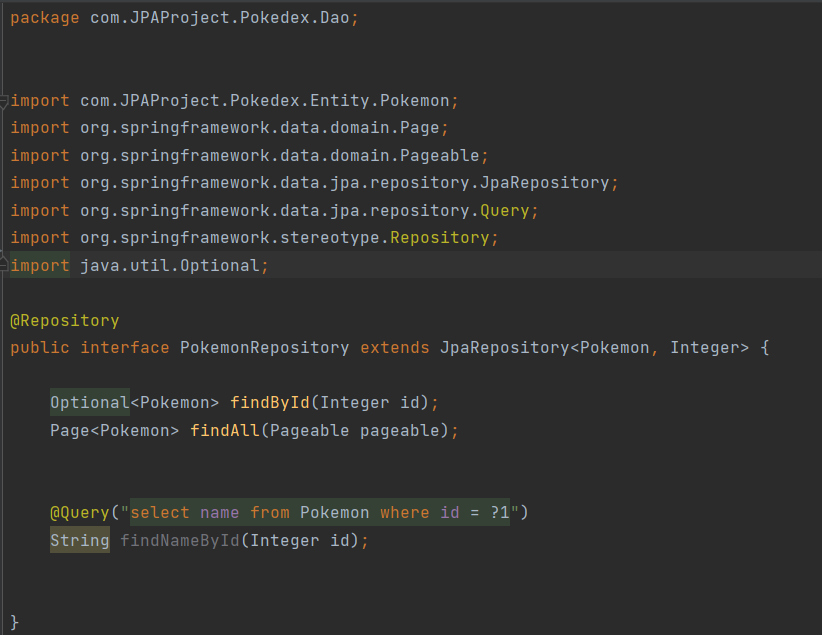Click 'JpaRepository<Pokemon' in the interface declaration
This screenshot has width=822, height=635.
(545, 348)
